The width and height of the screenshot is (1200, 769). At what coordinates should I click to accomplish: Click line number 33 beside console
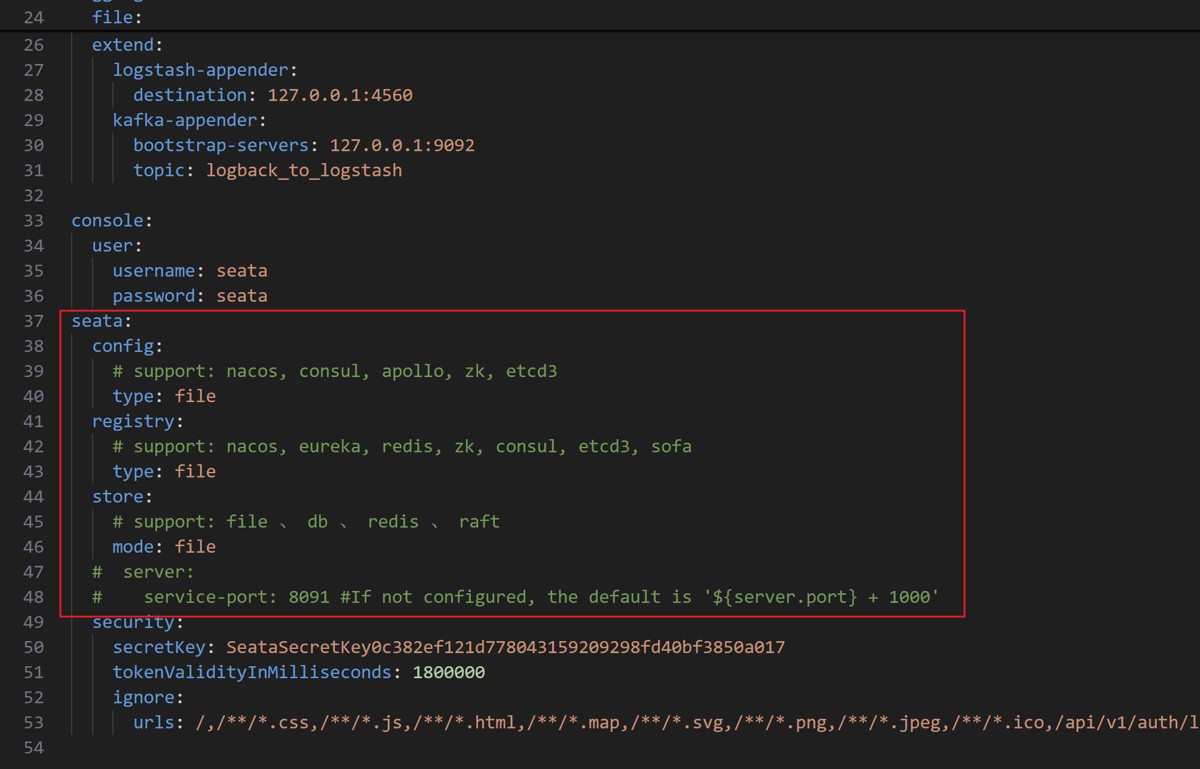click(x=32, y=220)
